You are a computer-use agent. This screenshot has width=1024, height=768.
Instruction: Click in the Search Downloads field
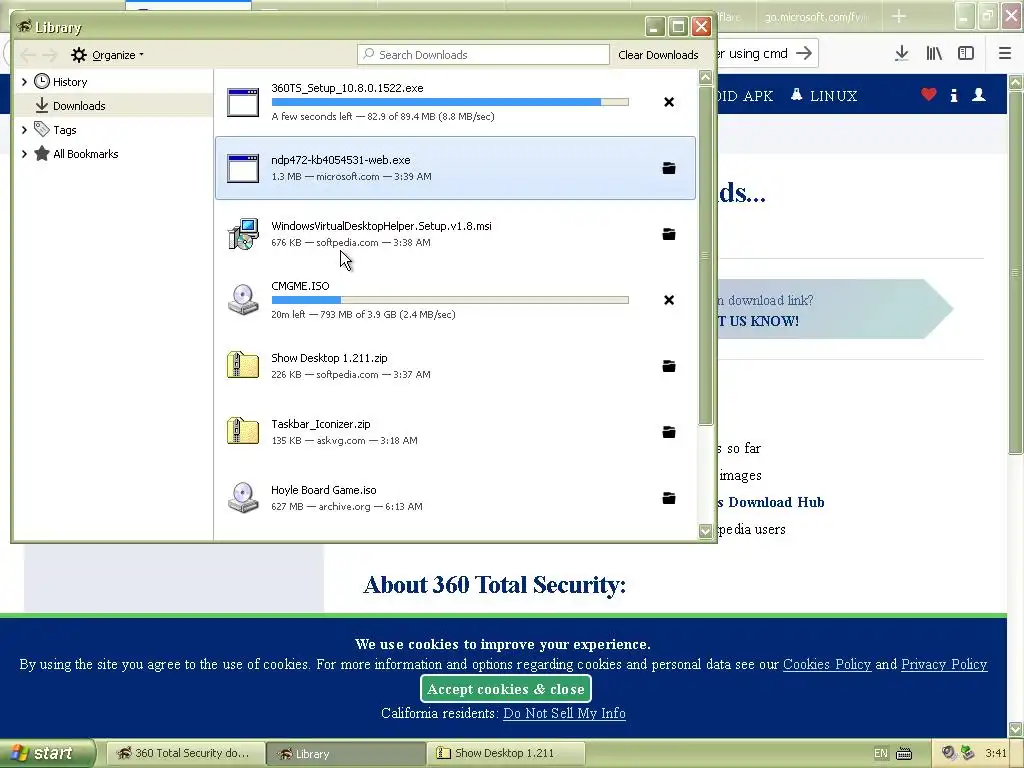(x=483, y=55)
